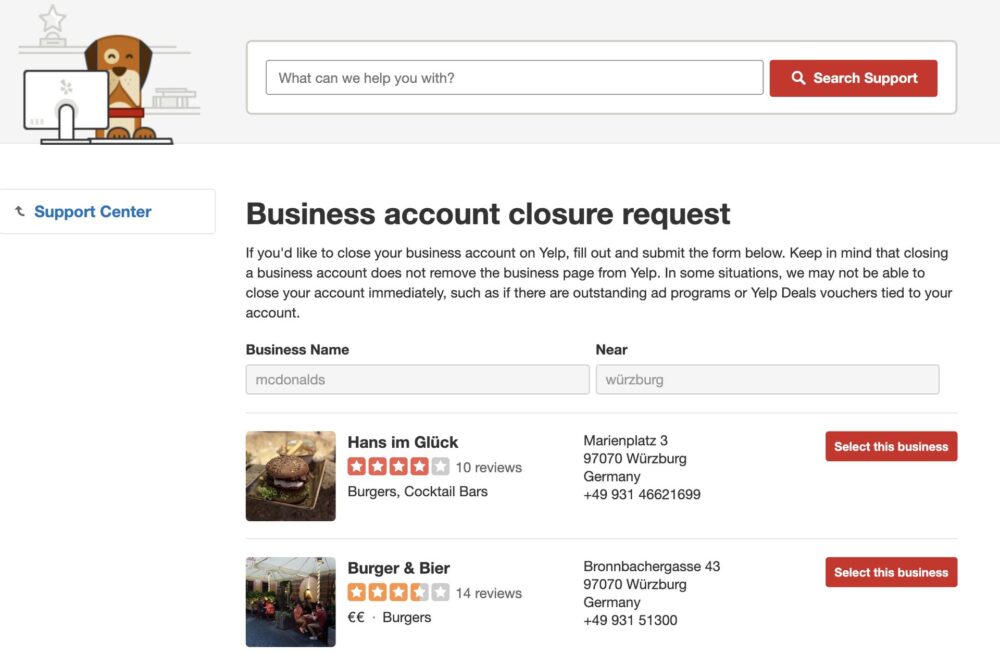Viewport: 1000px width, 654px height.
Task: Go back to Support Center
Action: click(x=93, y=212)
